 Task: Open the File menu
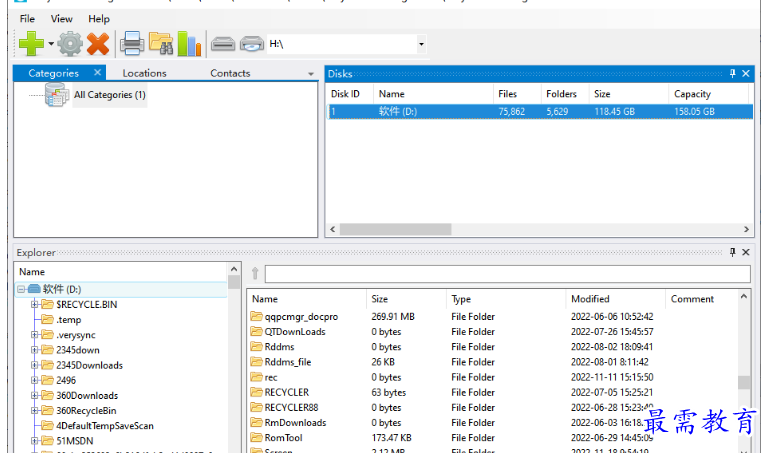pyautogui.click(x=27, y=19)
